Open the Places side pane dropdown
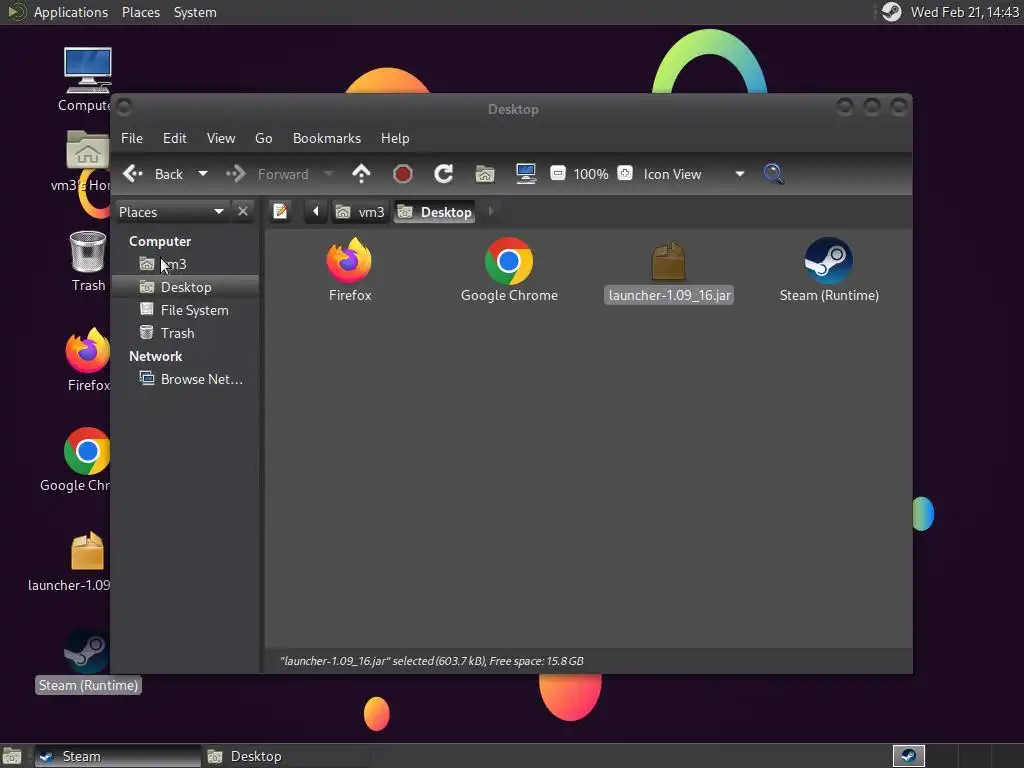 pyautogui.click(x=172, y=212)
